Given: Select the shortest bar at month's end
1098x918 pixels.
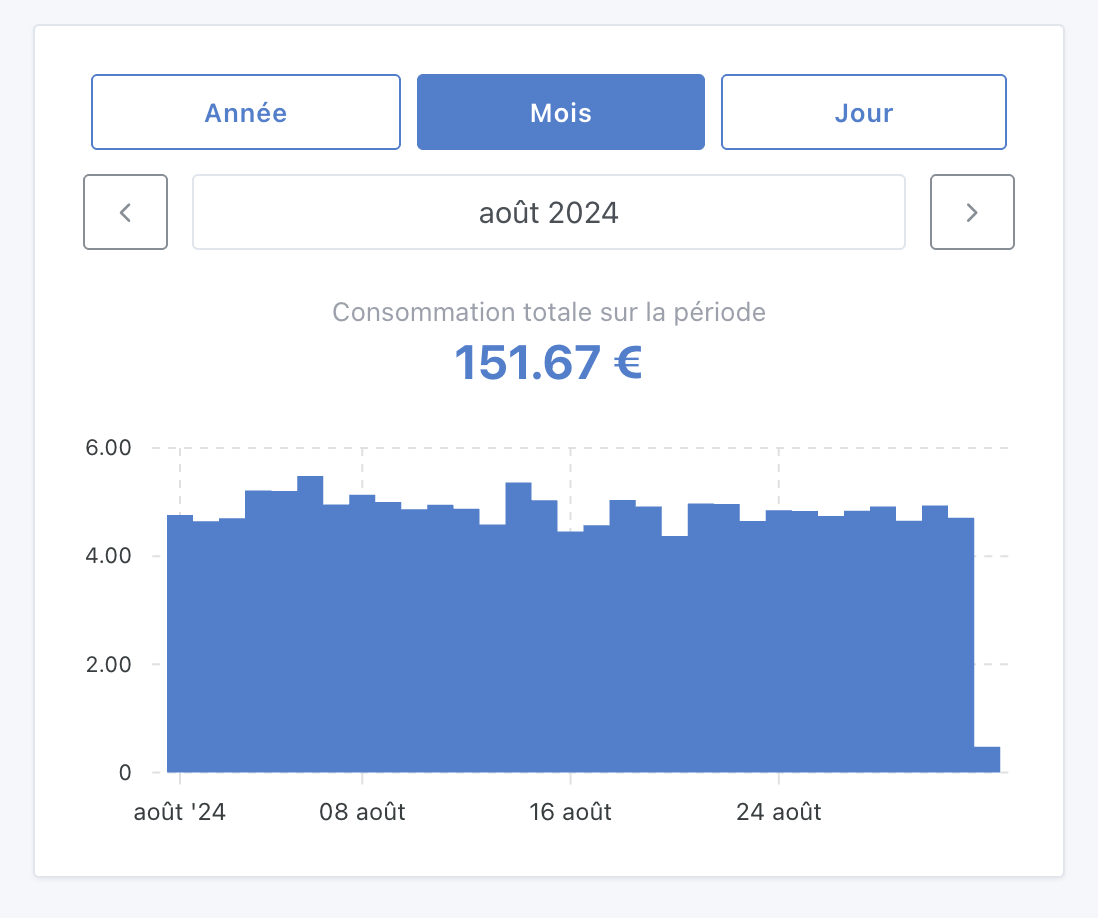Looking at the screenshot, I should (986, 758).
